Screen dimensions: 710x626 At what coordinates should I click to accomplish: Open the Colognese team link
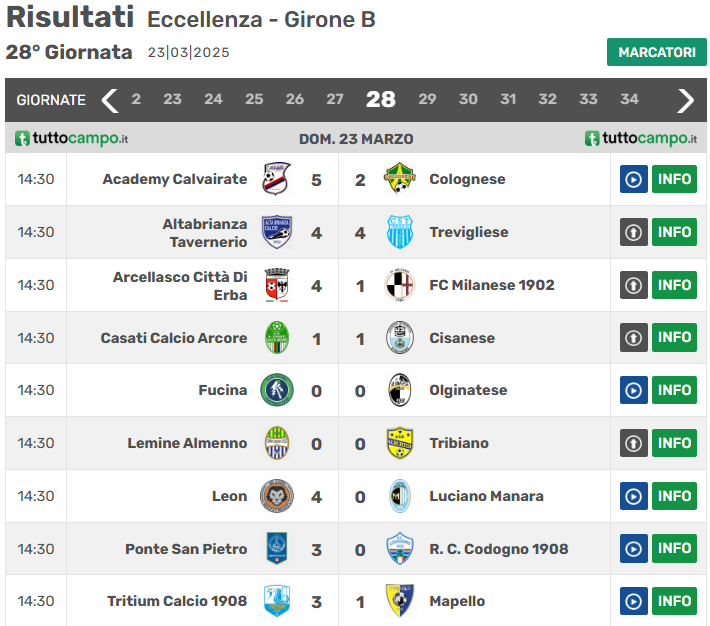tap(467, 179)
